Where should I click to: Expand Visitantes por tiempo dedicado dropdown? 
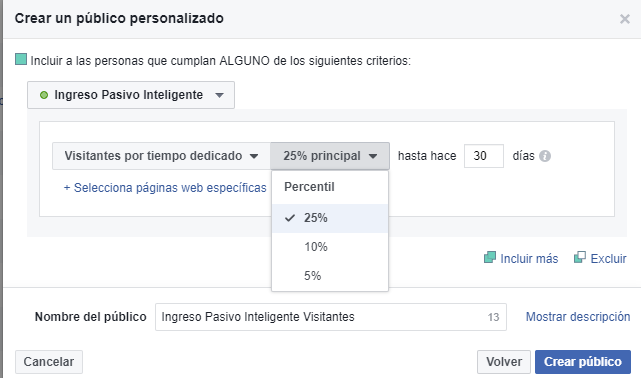pos(161,156)
